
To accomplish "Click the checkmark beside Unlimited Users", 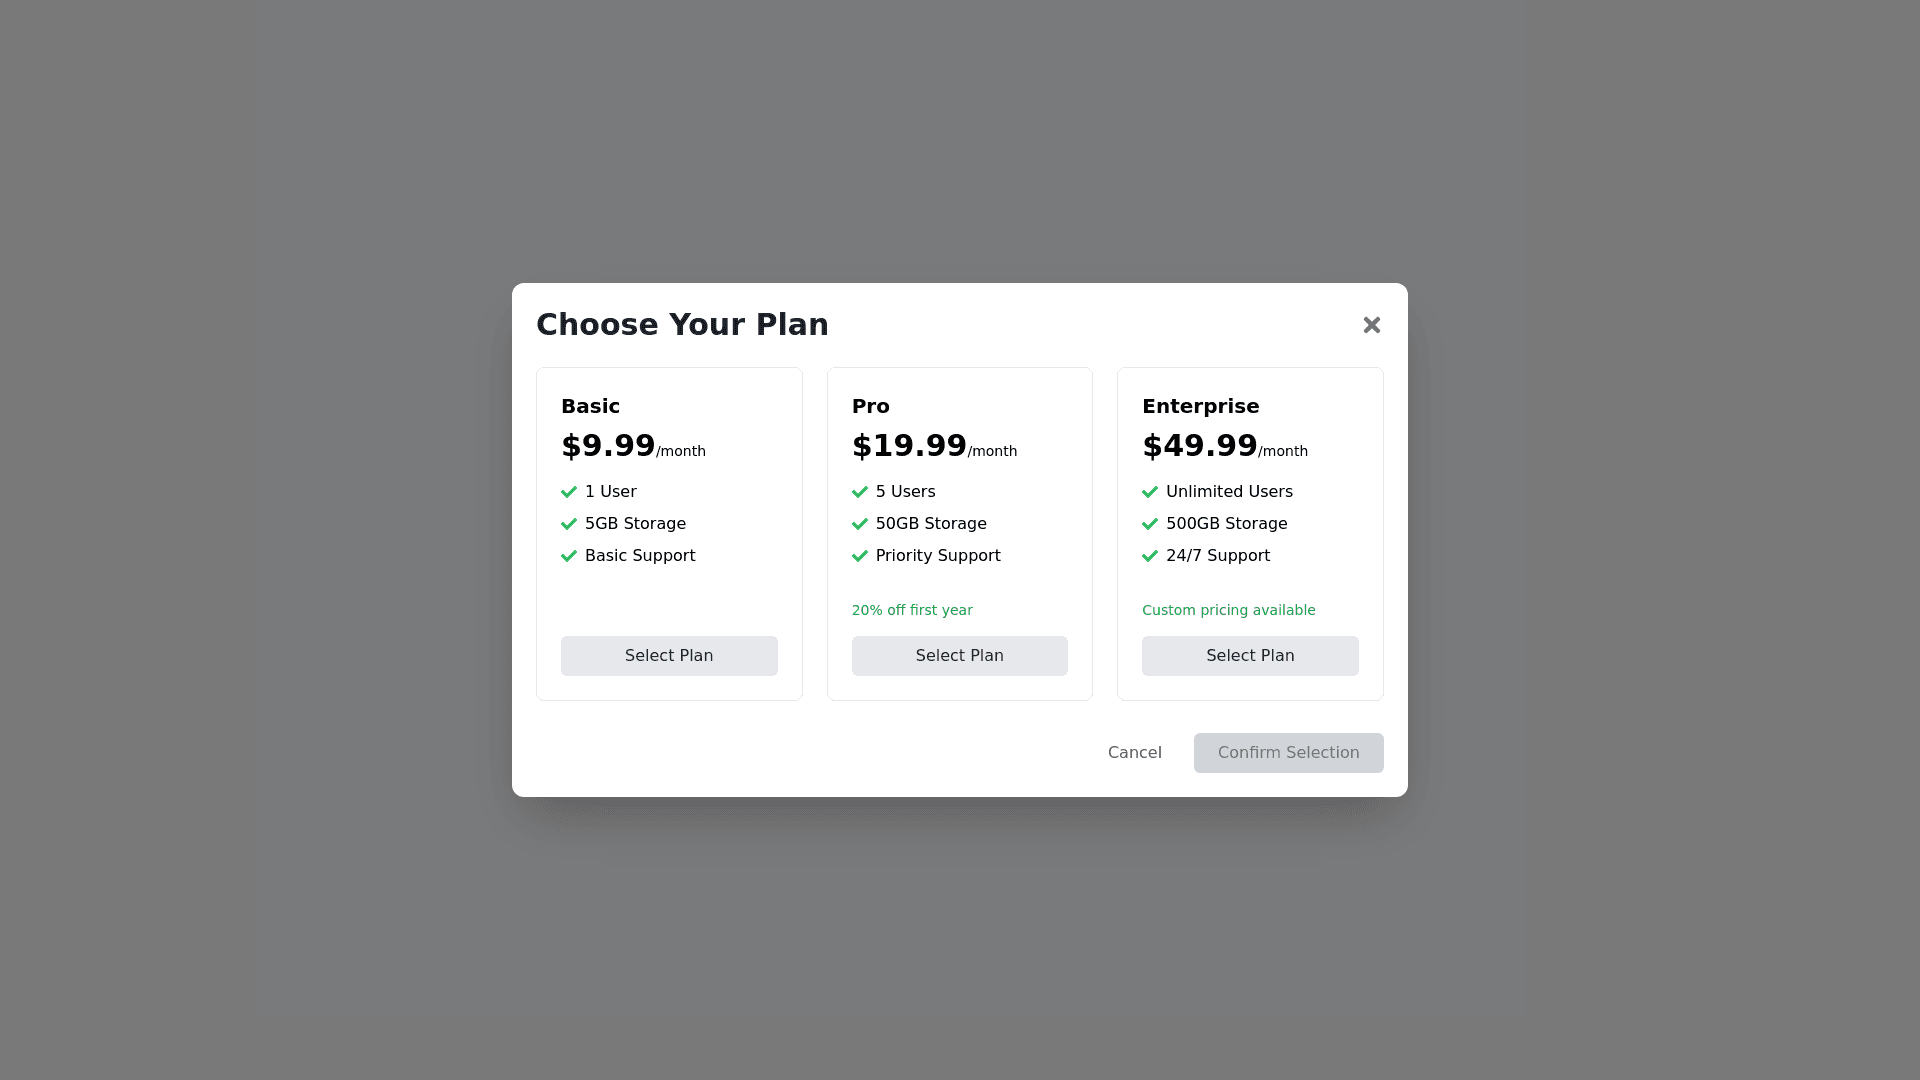I will (x=1150, y=492).
